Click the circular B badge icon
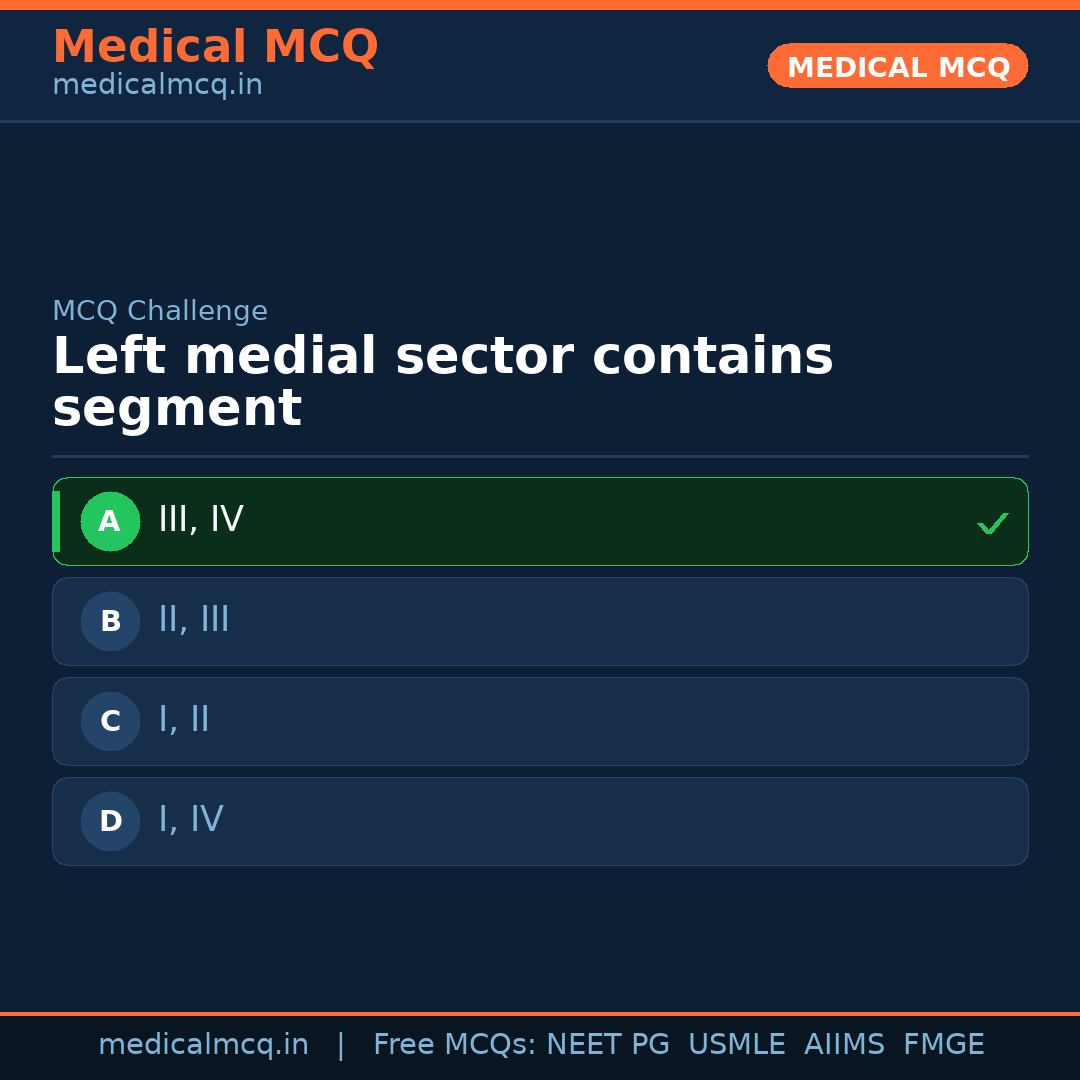The image size is (1080, 1080). (x=110, y=621)
